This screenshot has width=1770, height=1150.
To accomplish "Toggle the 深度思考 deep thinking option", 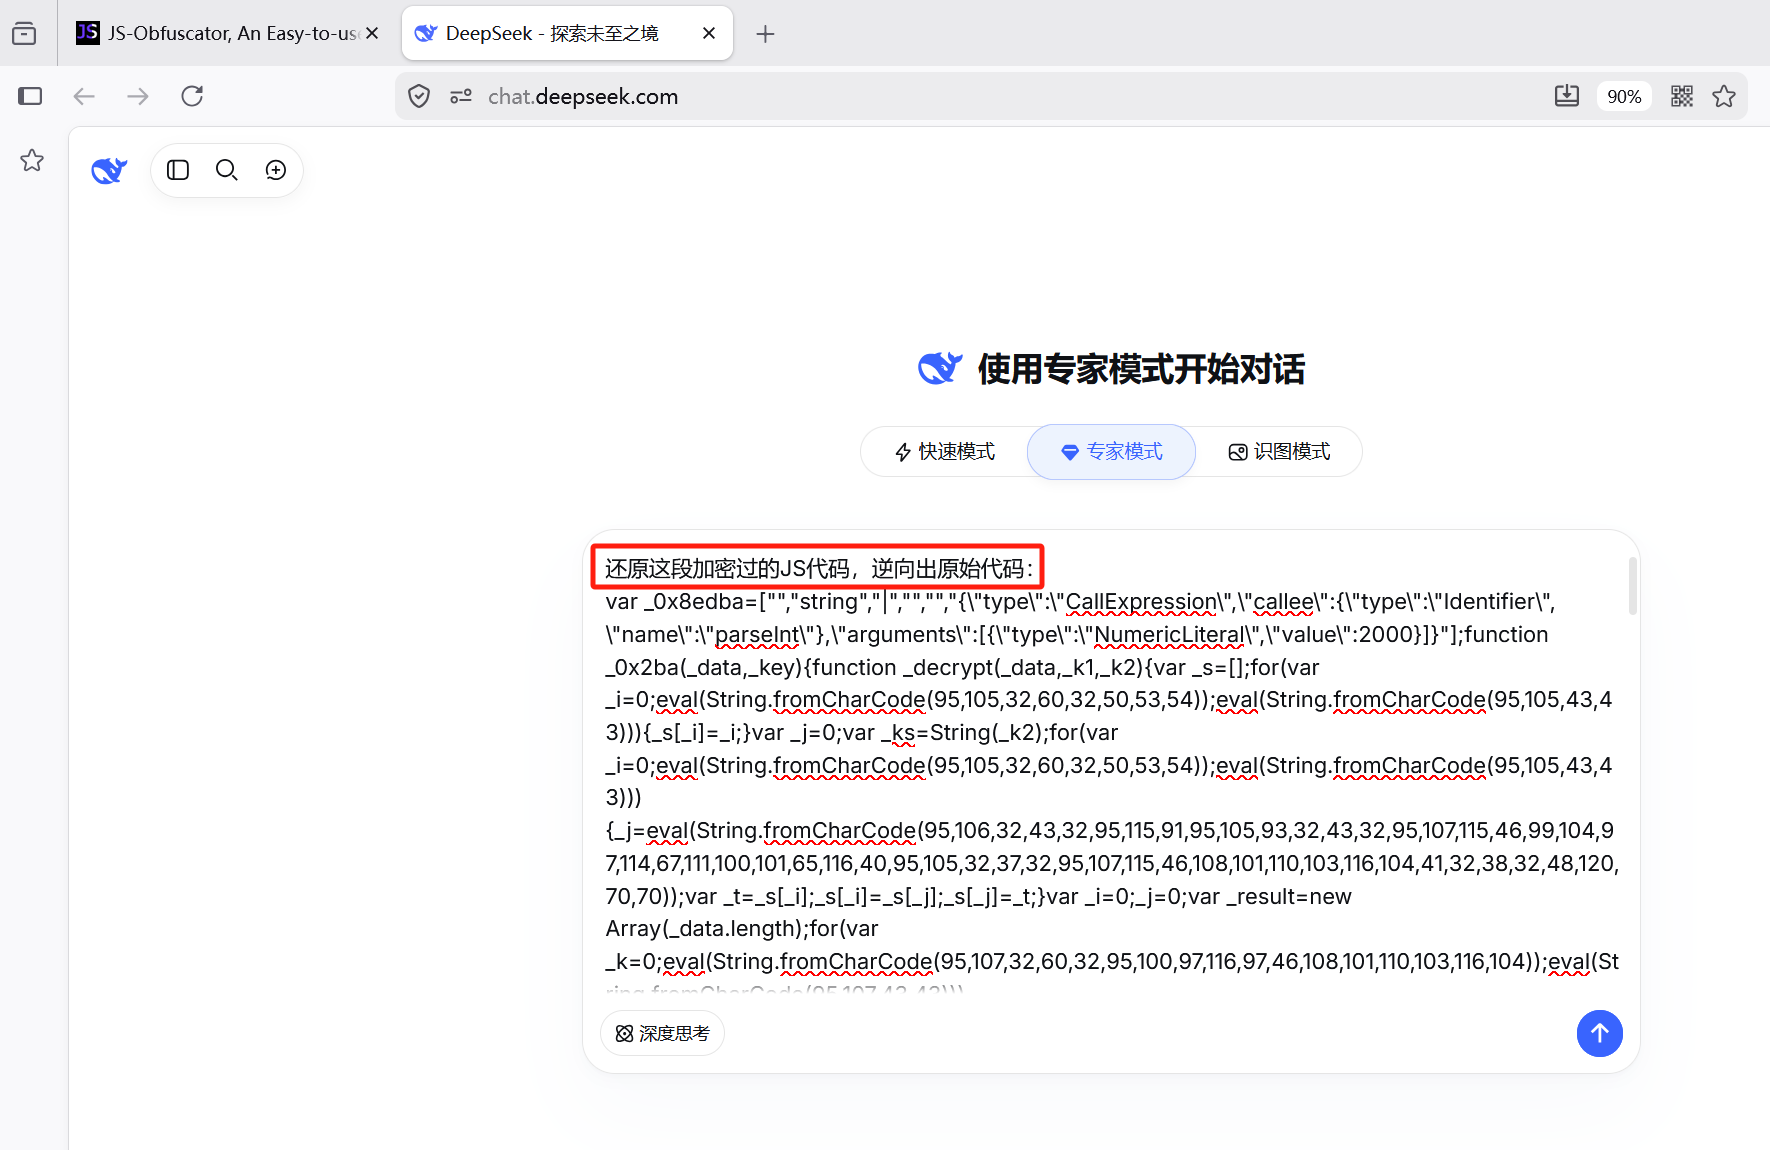I will tap(662, 1033).
